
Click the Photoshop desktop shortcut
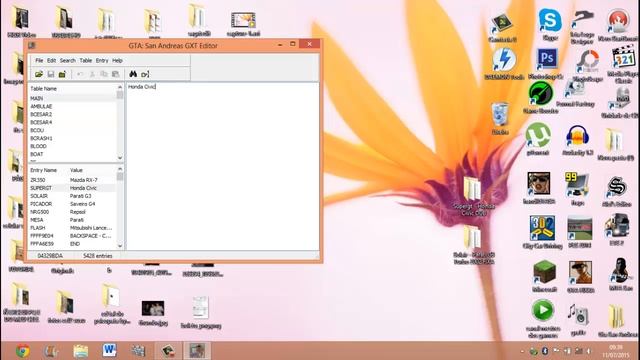(x=546, y=64)
